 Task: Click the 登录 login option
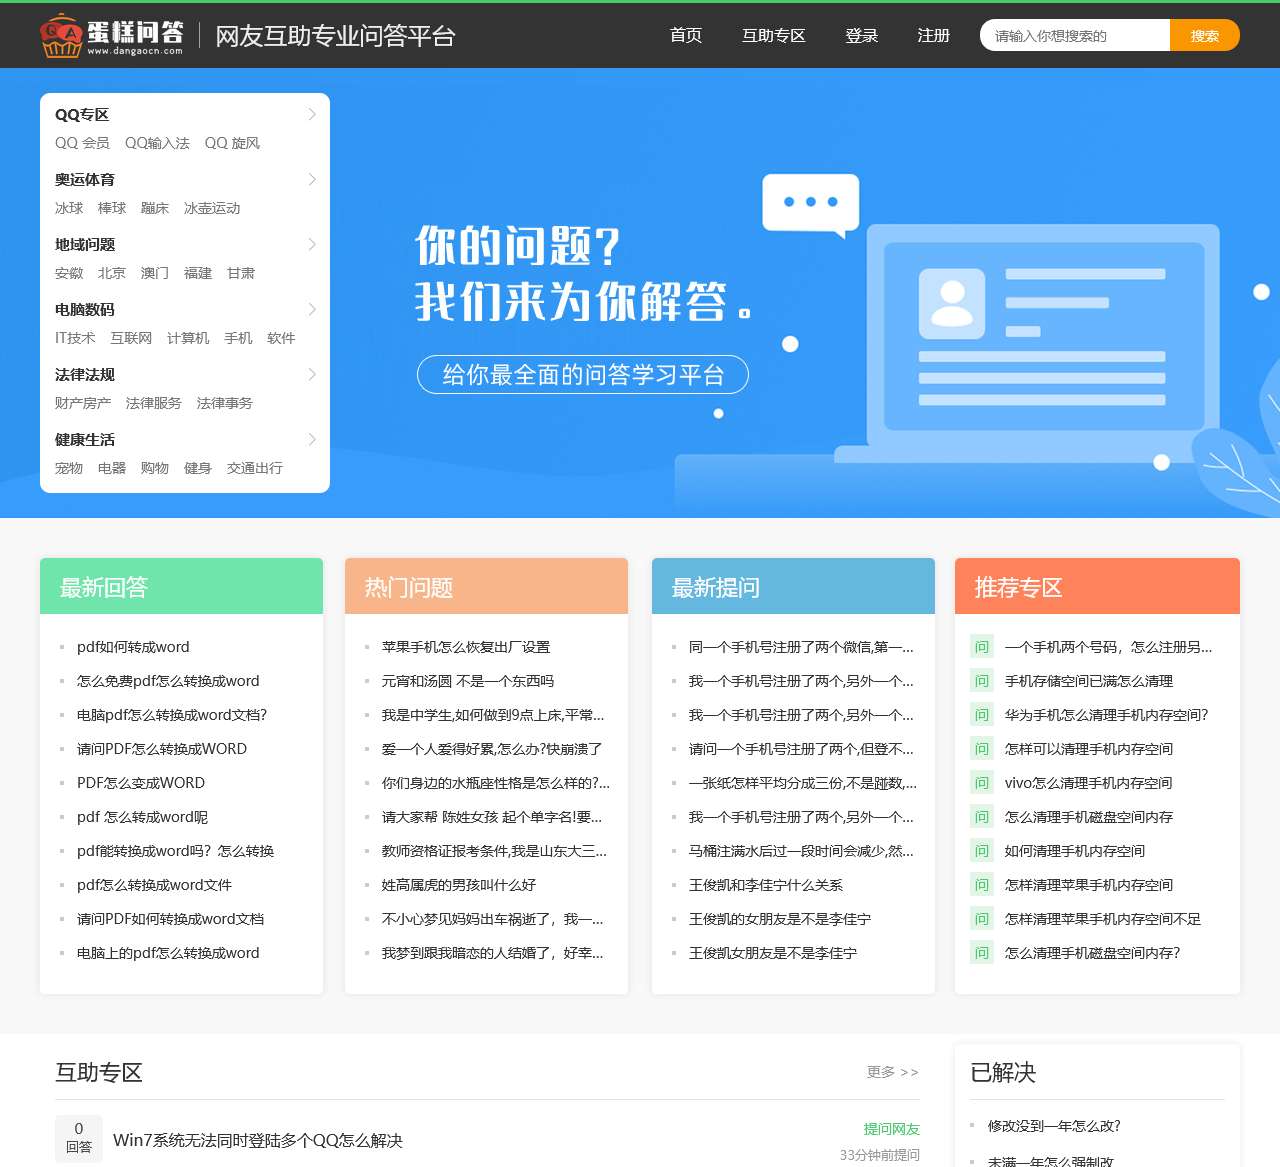[x=861, y=35]
